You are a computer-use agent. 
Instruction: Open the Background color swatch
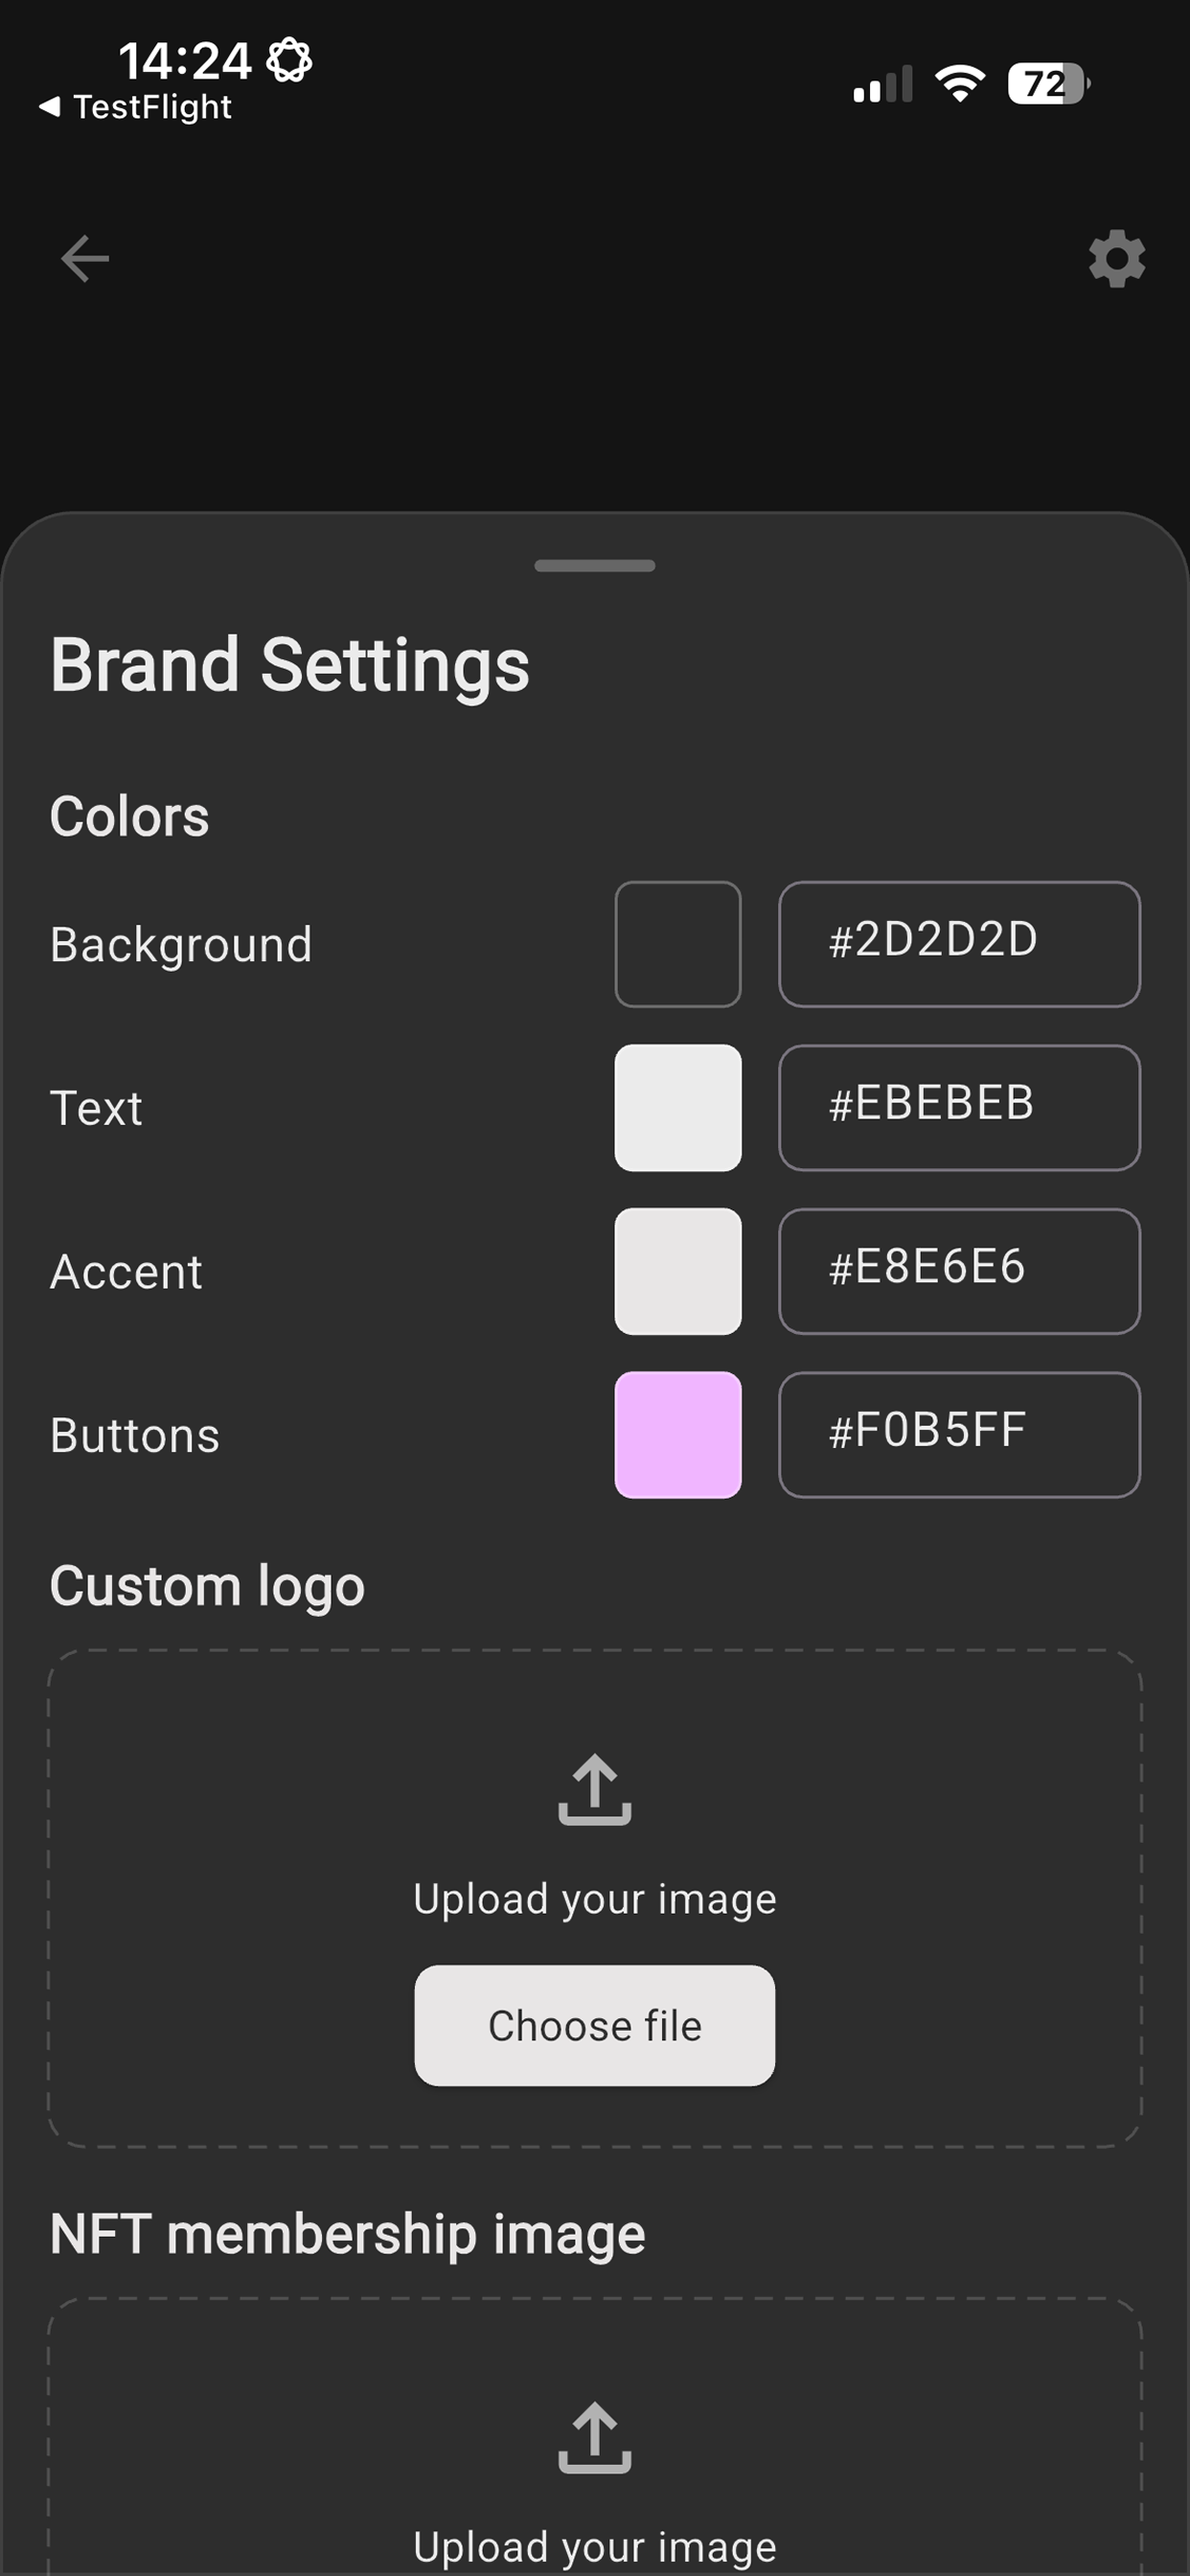[678, 944]
